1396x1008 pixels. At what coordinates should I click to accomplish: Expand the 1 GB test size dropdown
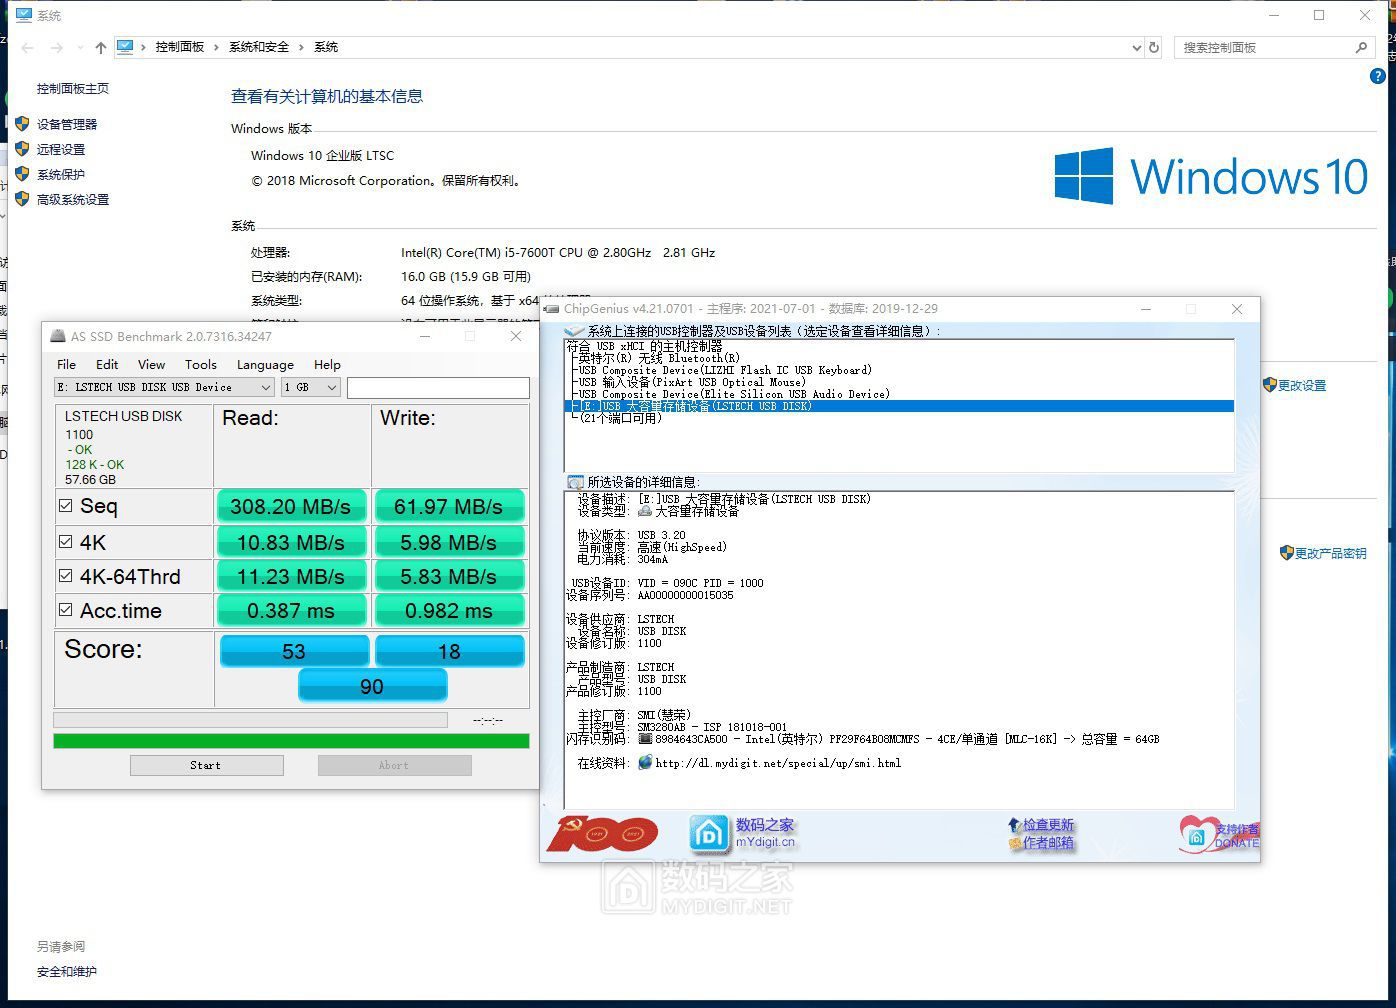(x=332, y=387)
